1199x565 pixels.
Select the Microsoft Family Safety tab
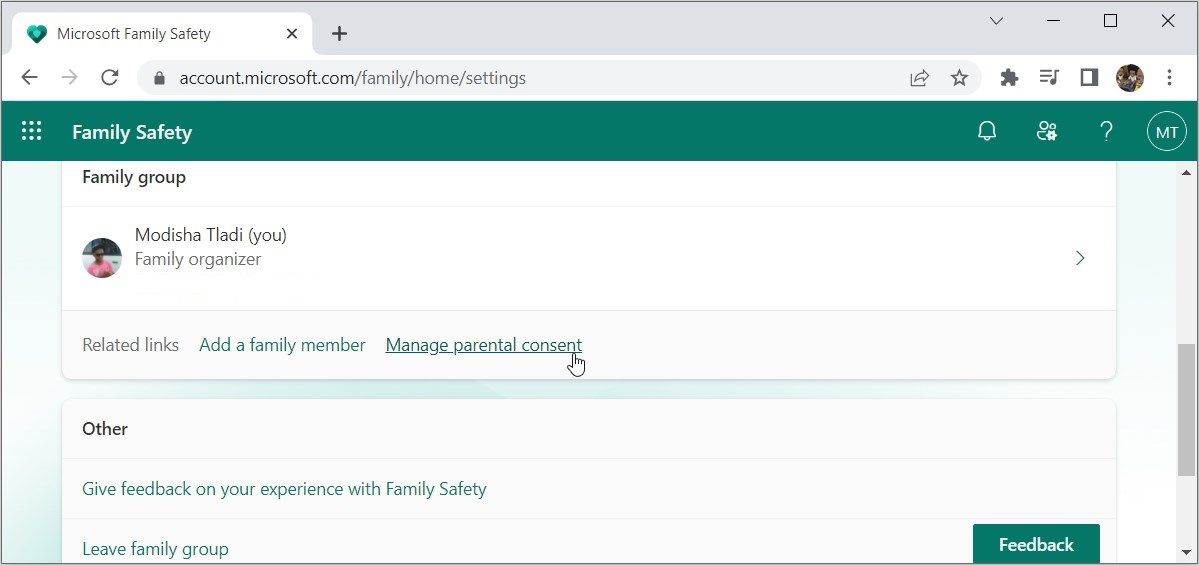162,34
